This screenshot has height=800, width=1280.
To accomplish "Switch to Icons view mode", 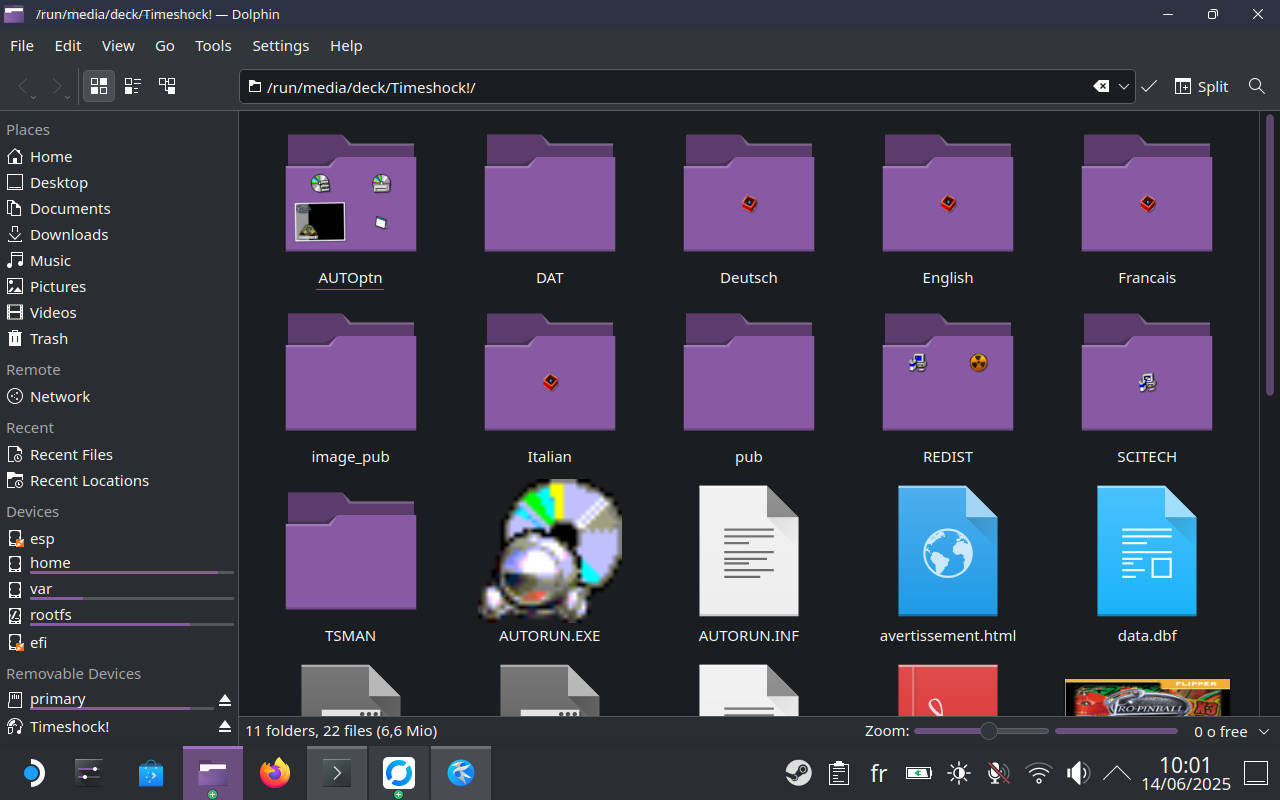I will pyautogui.click(x=99, y=86).
